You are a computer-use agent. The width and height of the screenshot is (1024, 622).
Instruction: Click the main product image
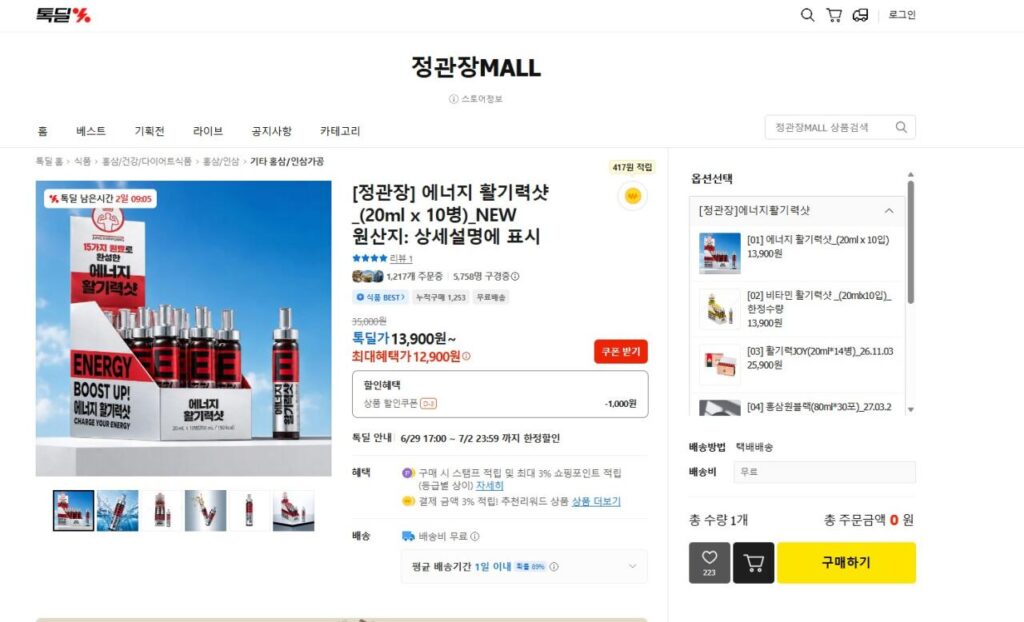pos(184,328)
